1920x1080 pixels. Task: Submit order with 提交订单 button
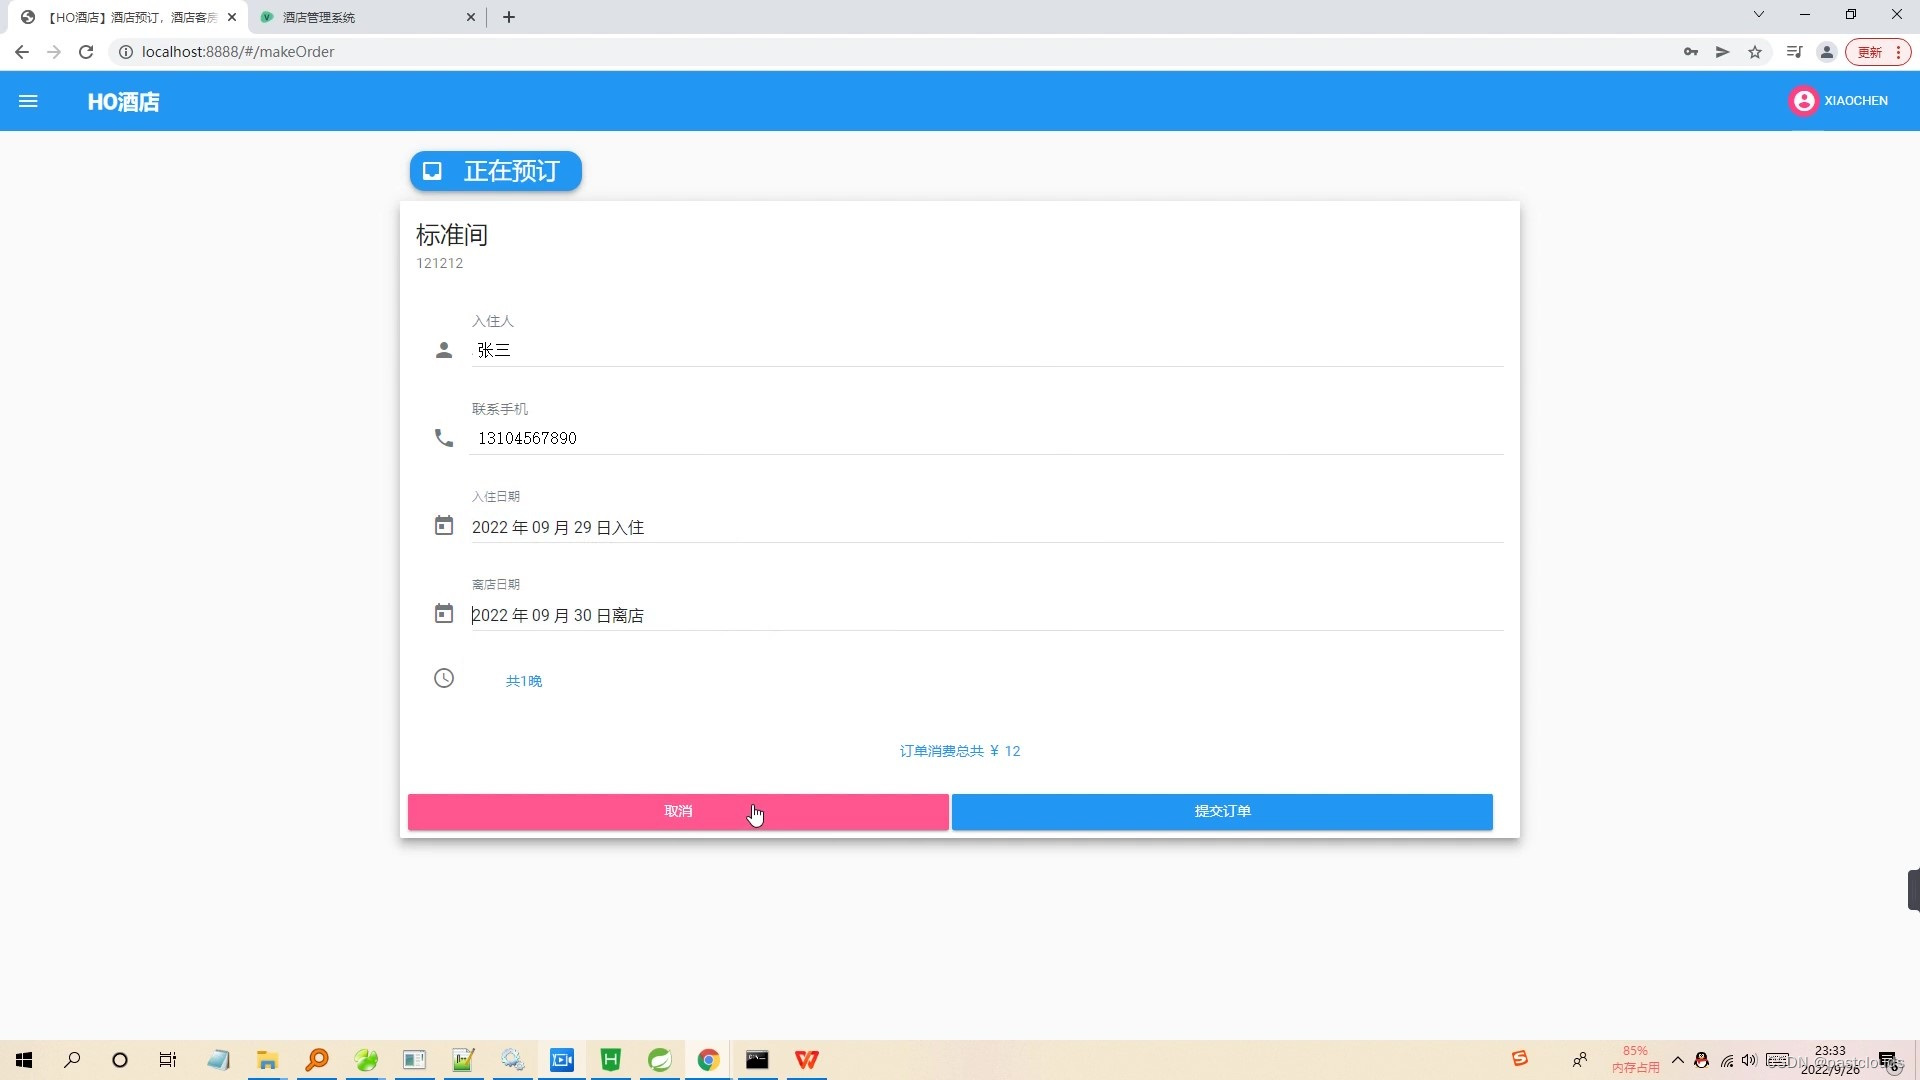coord(1222,811)
